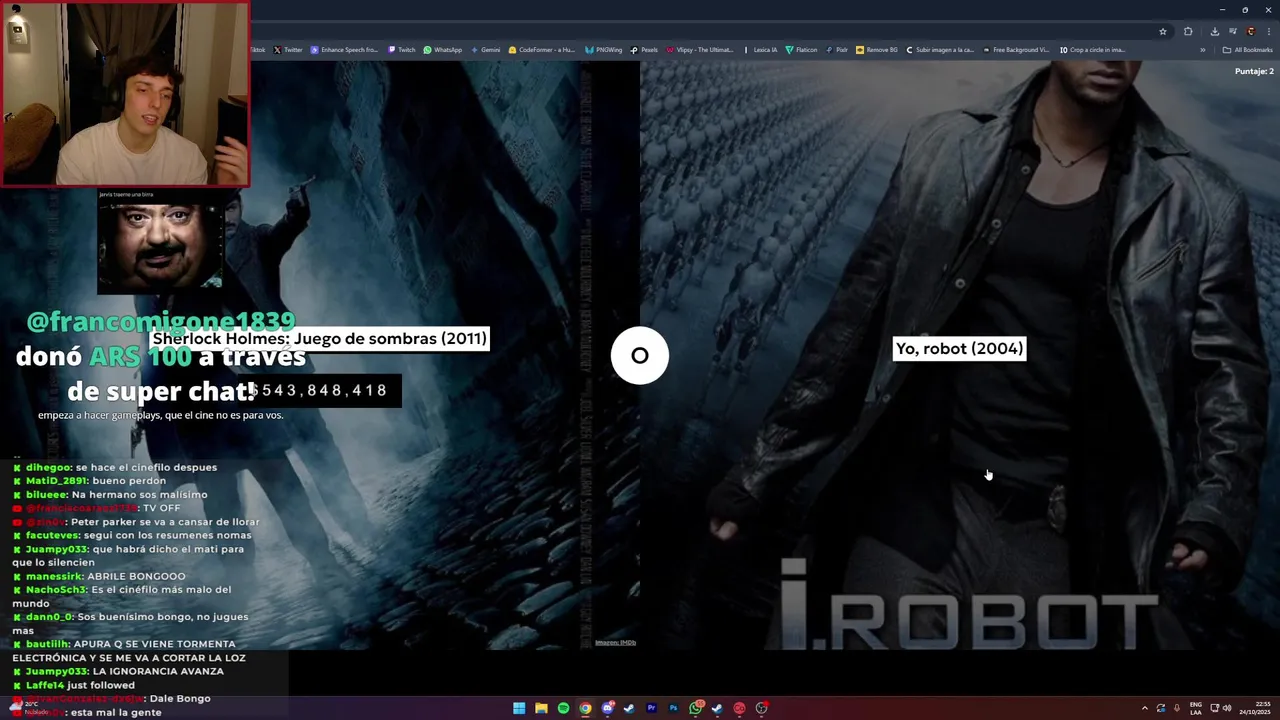The width and height of the screenshot is (1280, 720).
Task: Open the red circular taskbar app
Action: [x=739, y=708]
